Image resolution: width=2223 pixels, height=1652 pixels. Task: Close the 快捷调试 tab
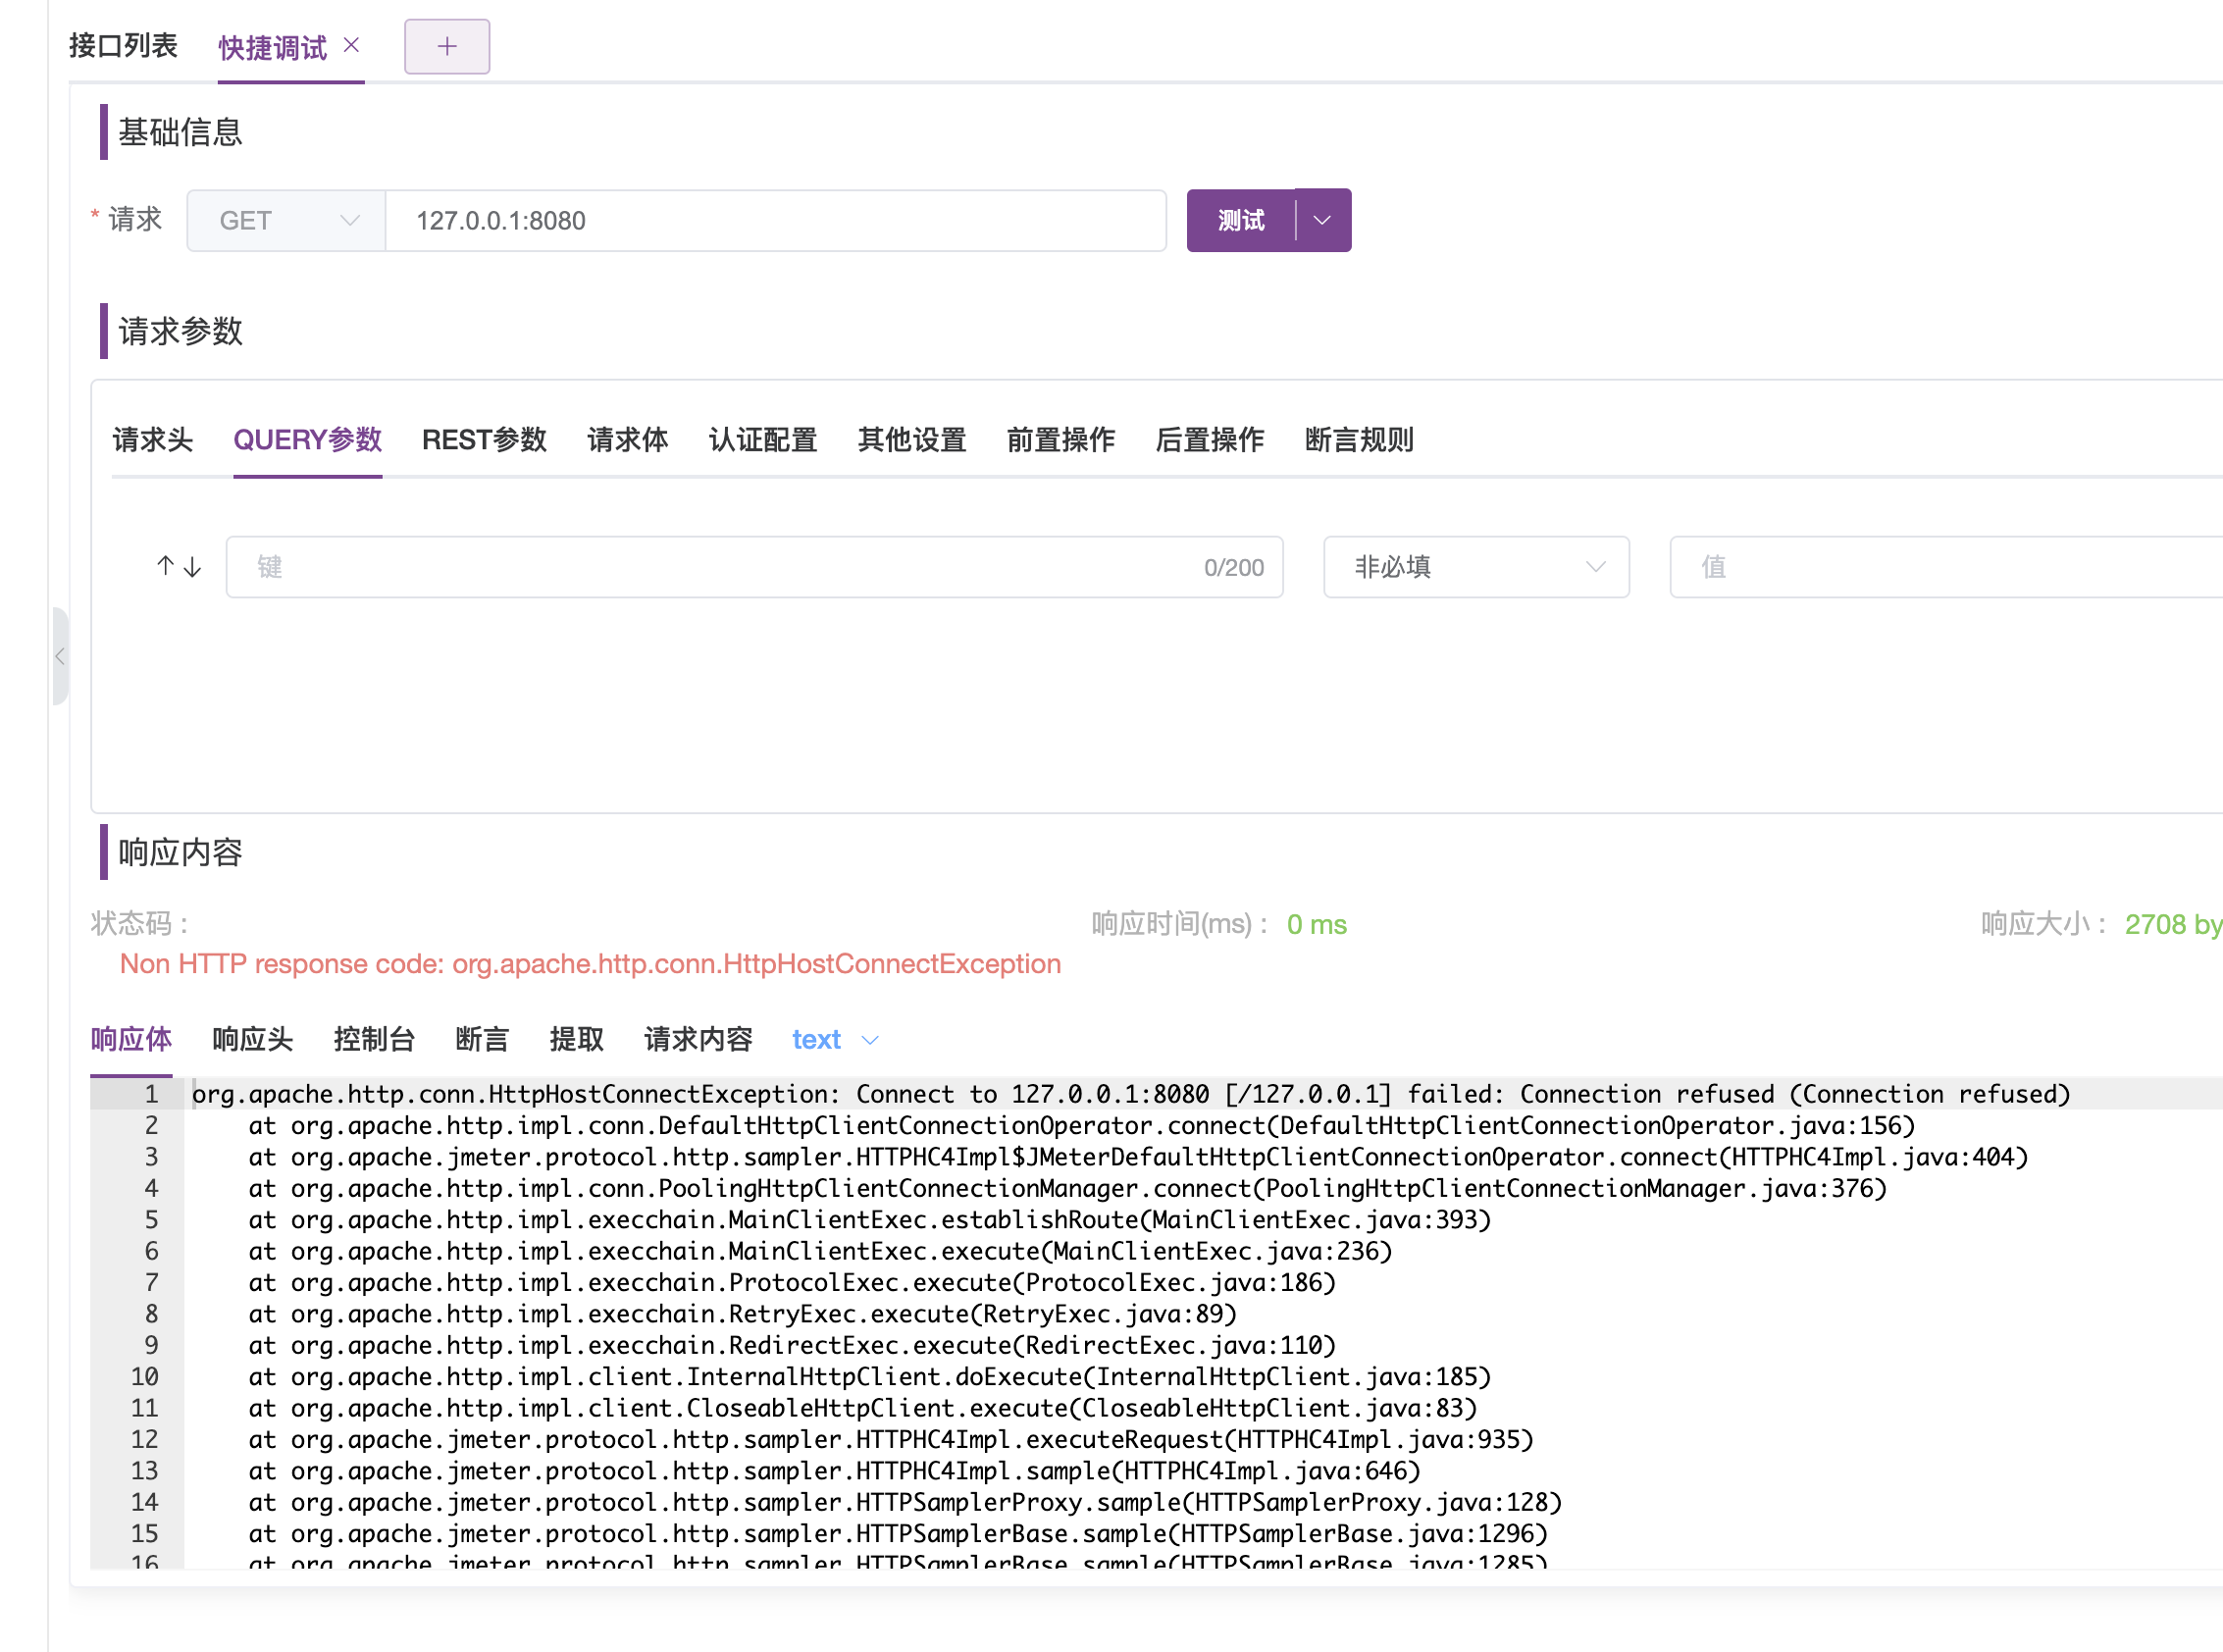coord(351,44)
